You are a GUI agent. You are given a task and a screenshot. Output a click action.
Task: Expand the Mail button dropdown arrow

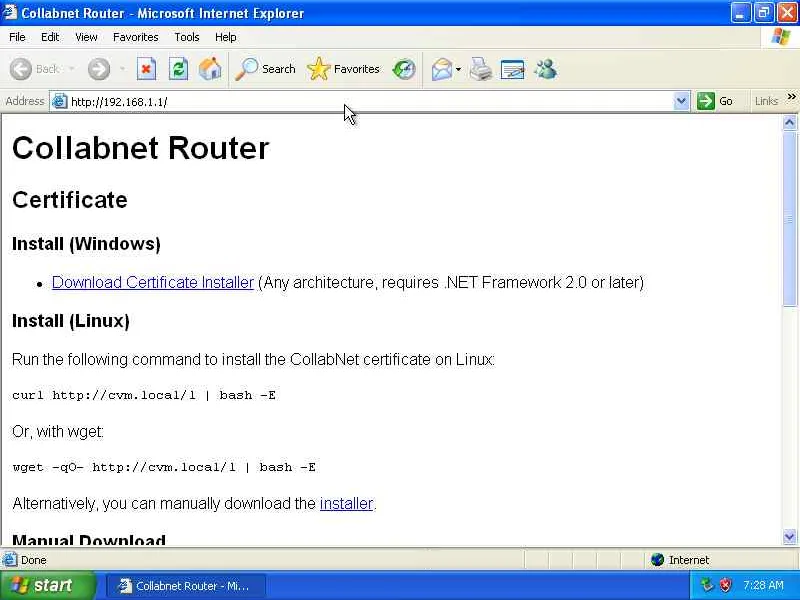[x=458, y=69]
